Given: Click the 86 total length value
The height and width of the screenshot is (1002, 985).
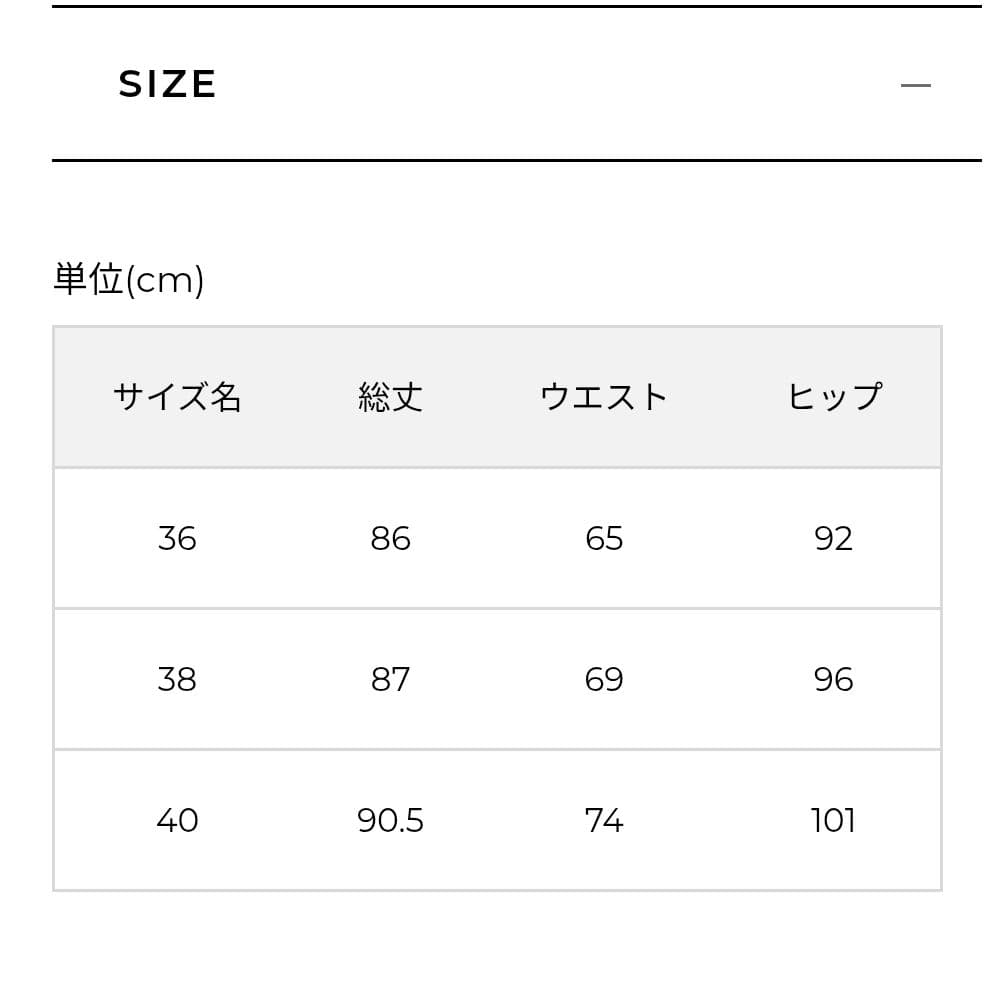Looking at the screenshot, I should (390, 539).
